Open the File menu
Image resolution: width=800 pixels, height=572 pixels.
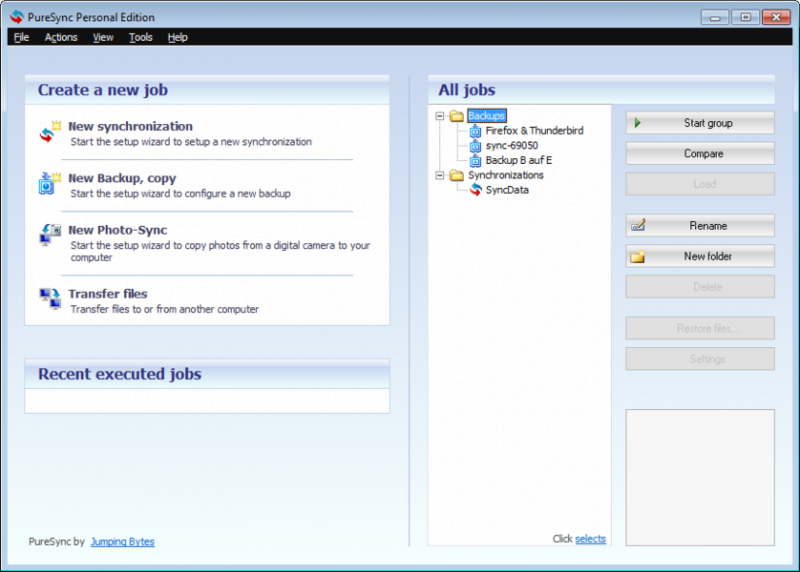click(21, 37)
